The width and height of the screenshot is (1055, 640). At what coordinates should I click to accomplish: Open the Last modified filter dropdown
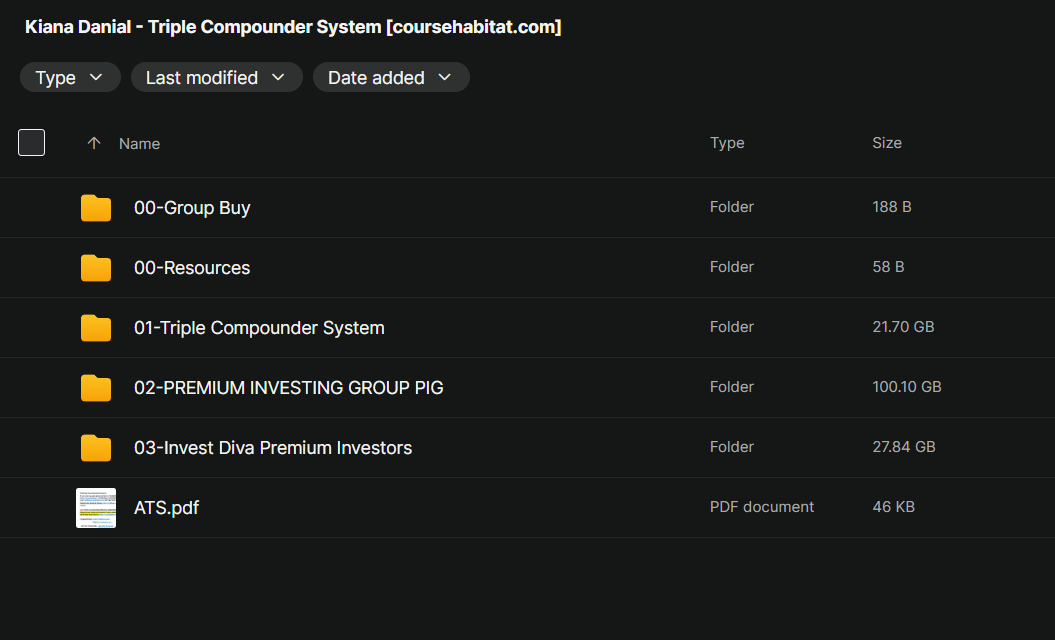click(x=217, y=77)
